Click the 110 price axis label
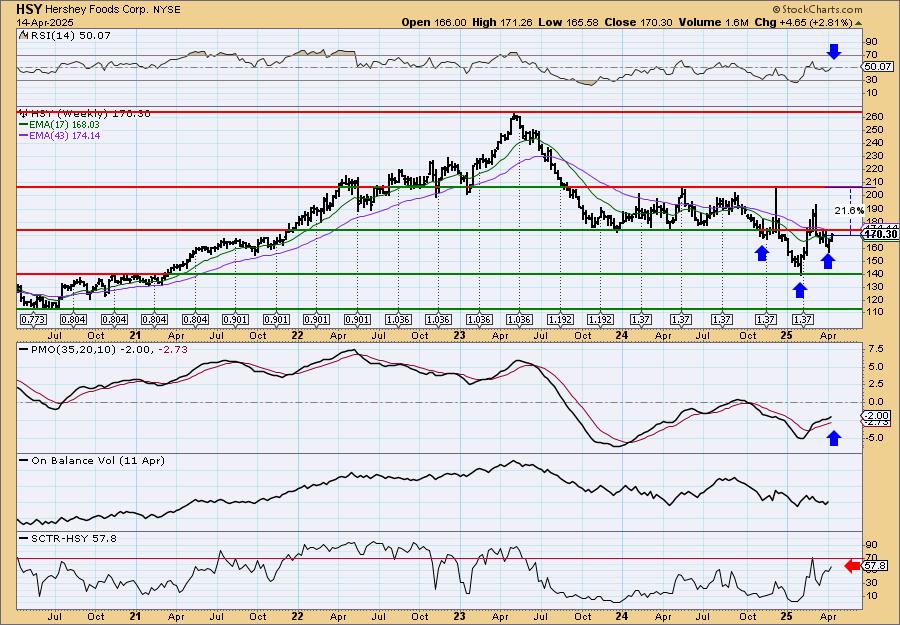 coord(873,312)
